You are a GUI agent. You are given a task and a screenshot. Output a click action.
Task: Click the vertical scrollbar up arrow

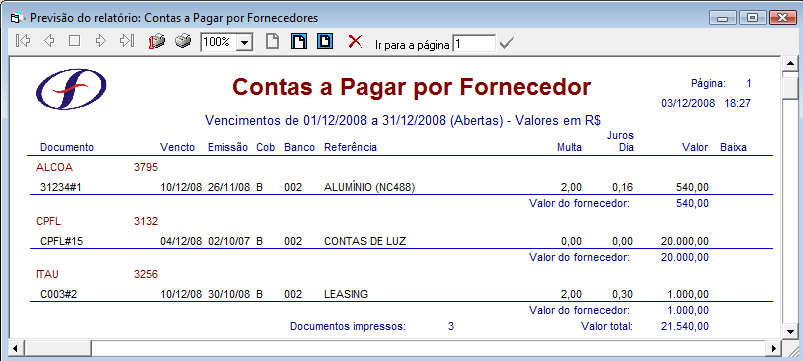pos(790,63)
